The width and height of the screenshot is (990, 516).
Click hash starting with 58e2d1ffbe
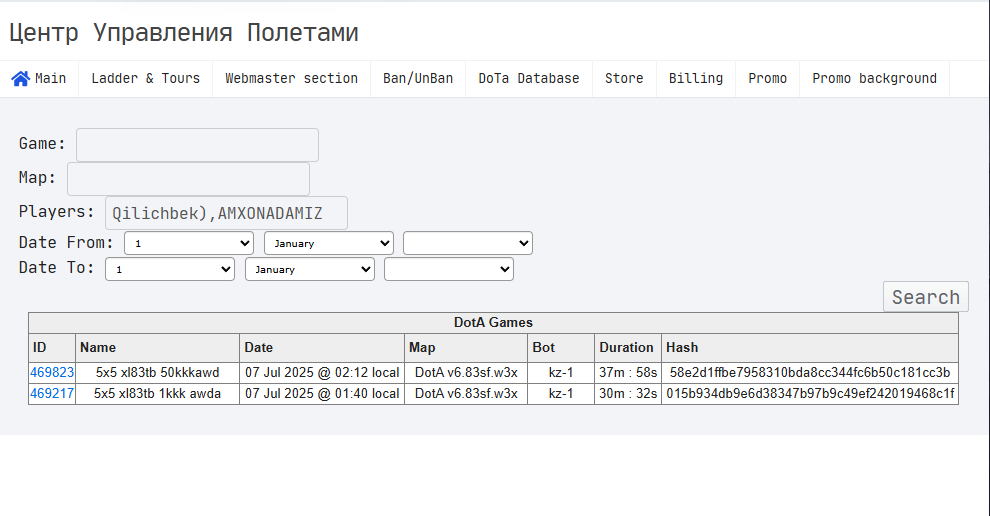(809, 373)
